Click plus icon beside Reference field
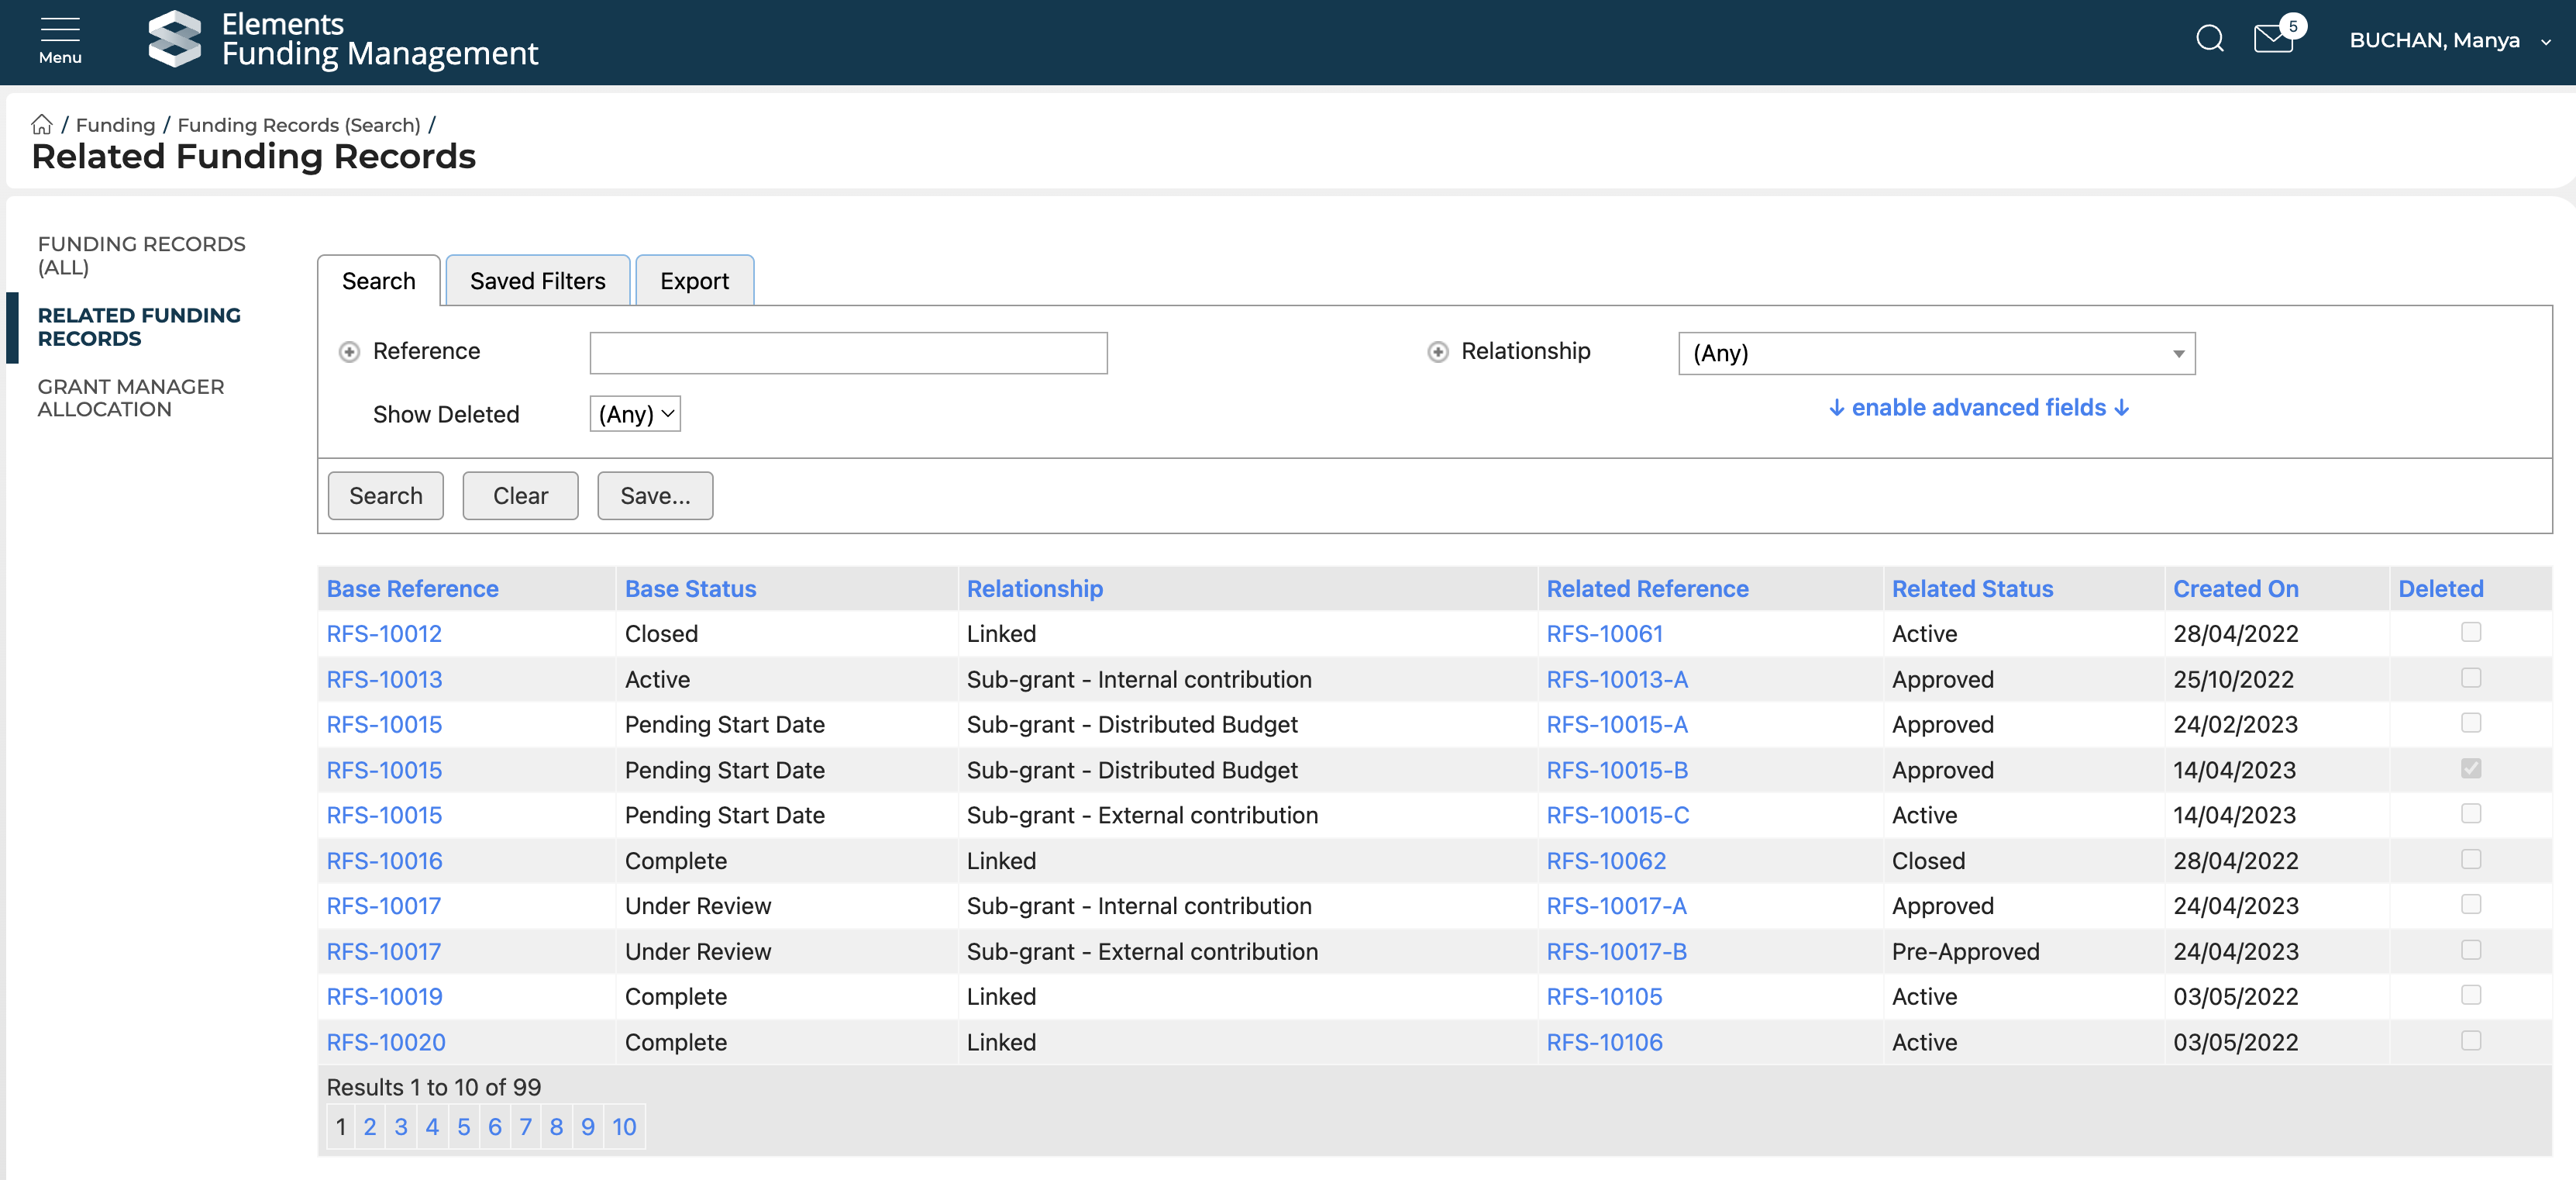 coord(349,352)
